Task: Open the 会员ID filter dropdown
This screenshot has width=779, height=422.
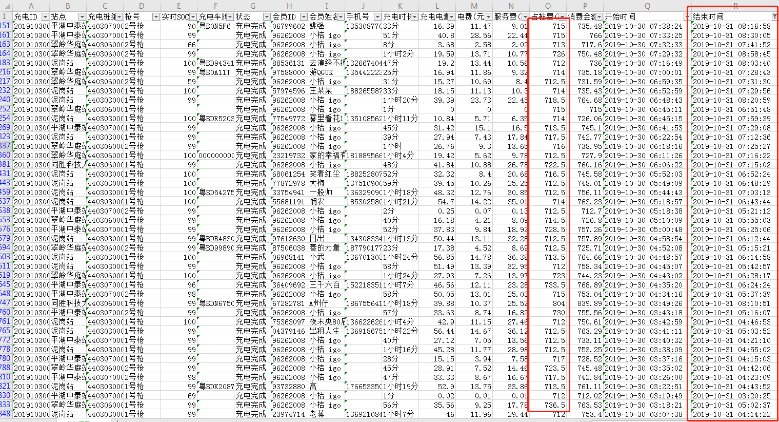Action: [304, 18]
